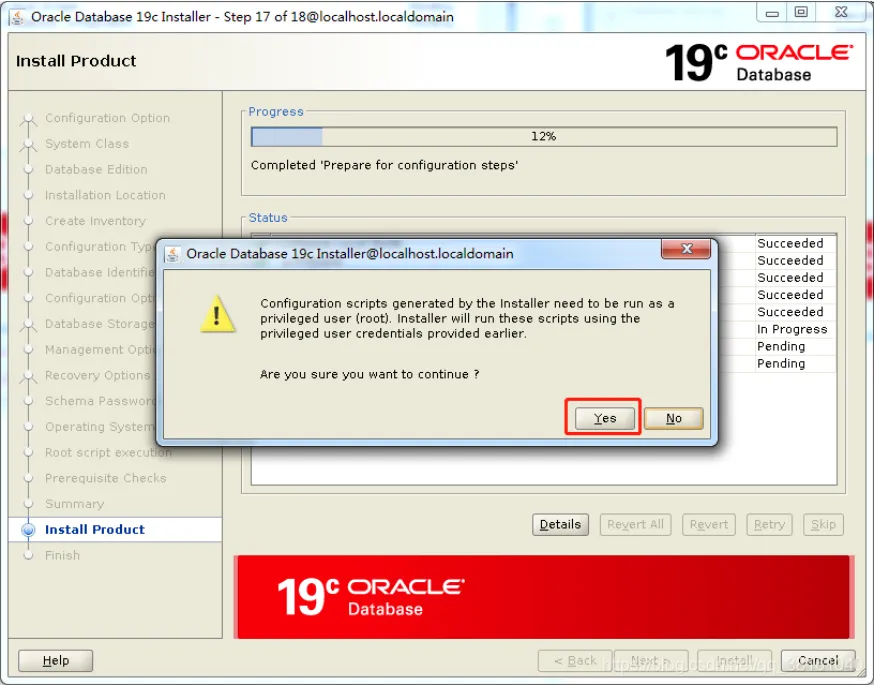874x685 pixels.
Task: Confirm with the Yes button
Action: tap(605, 418)
